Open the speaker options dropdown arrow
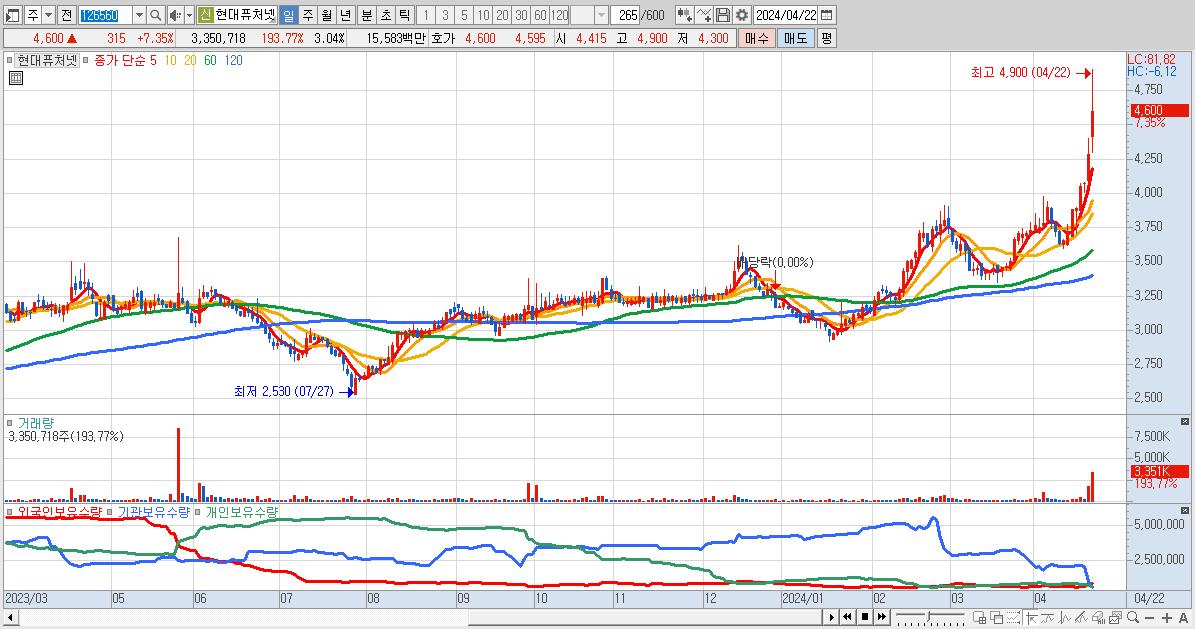The width and height of the screenshot is (1195, 629). 189,15
